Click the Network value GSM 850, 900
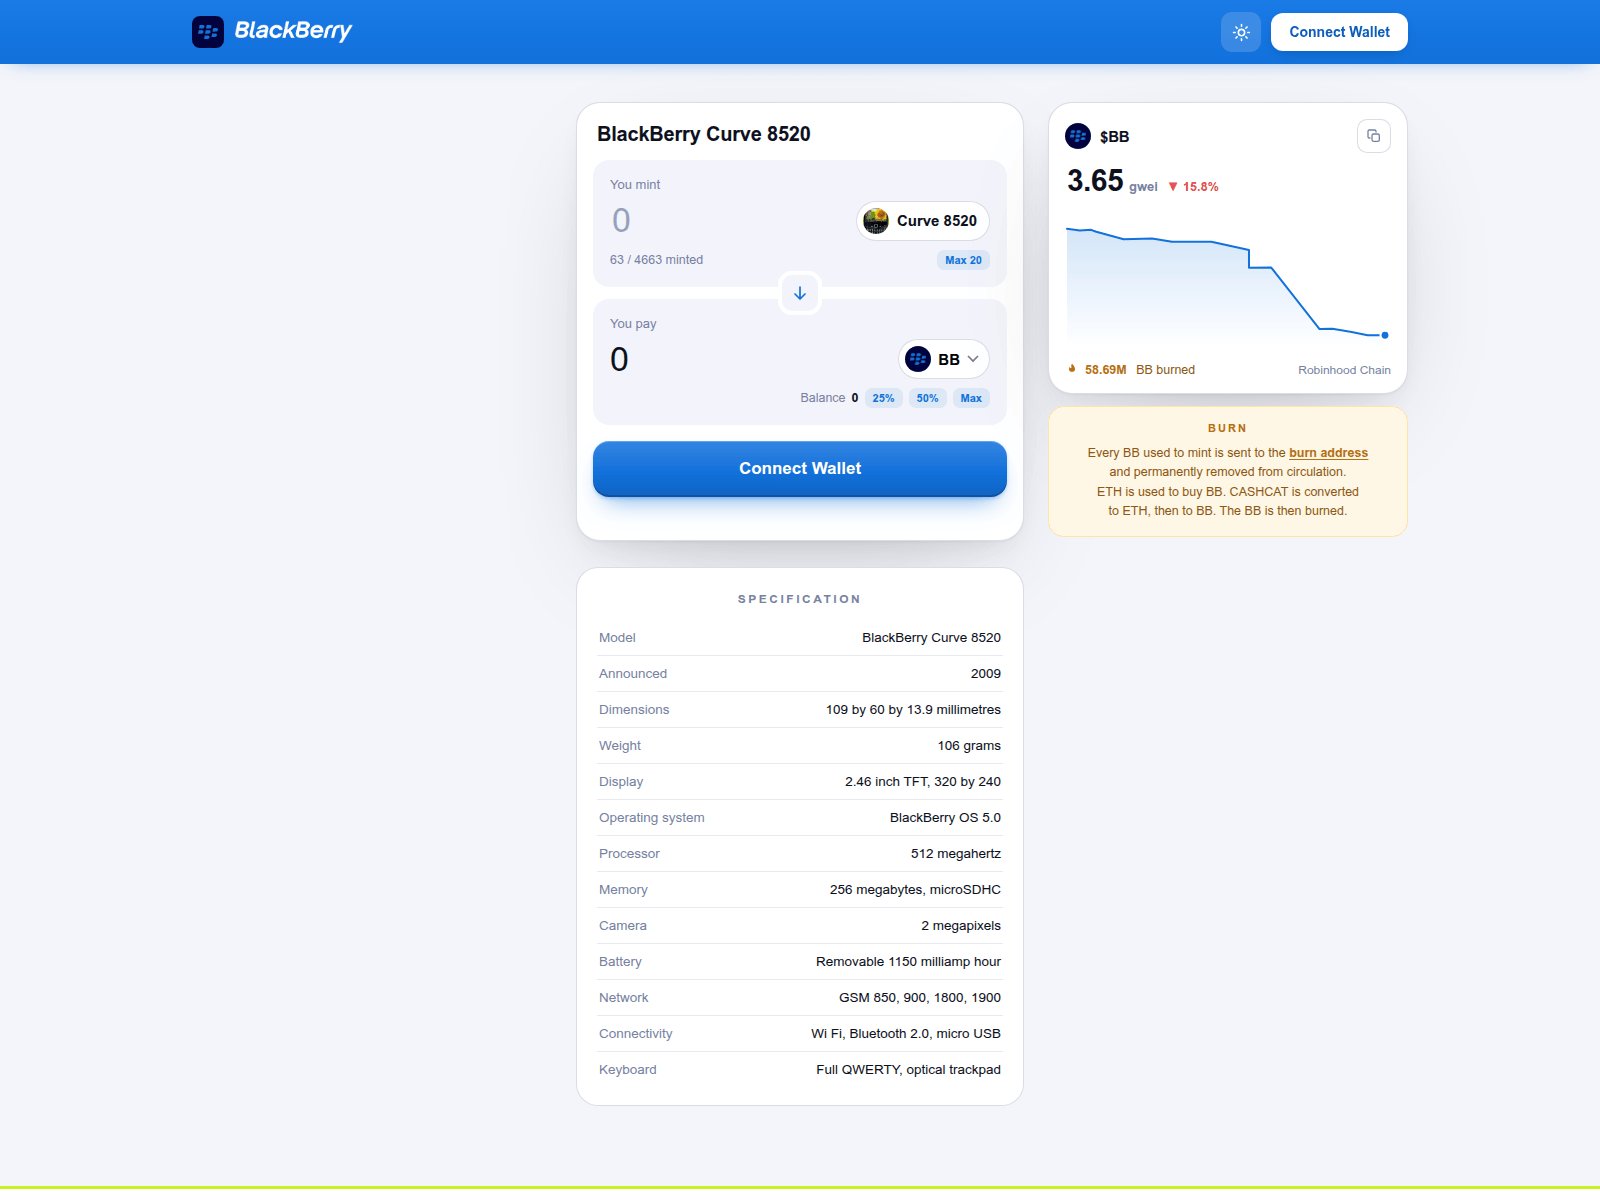 tap(920, 998)
